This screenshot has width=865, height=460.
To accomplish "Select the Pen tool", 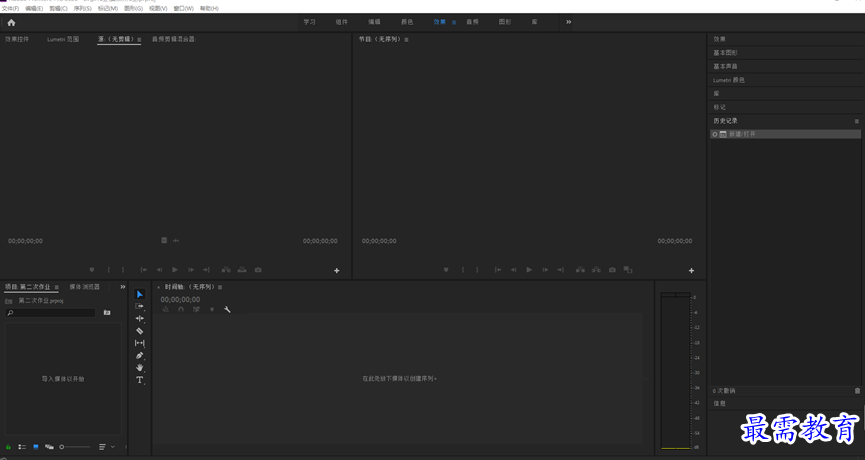I will click(140, 356).
